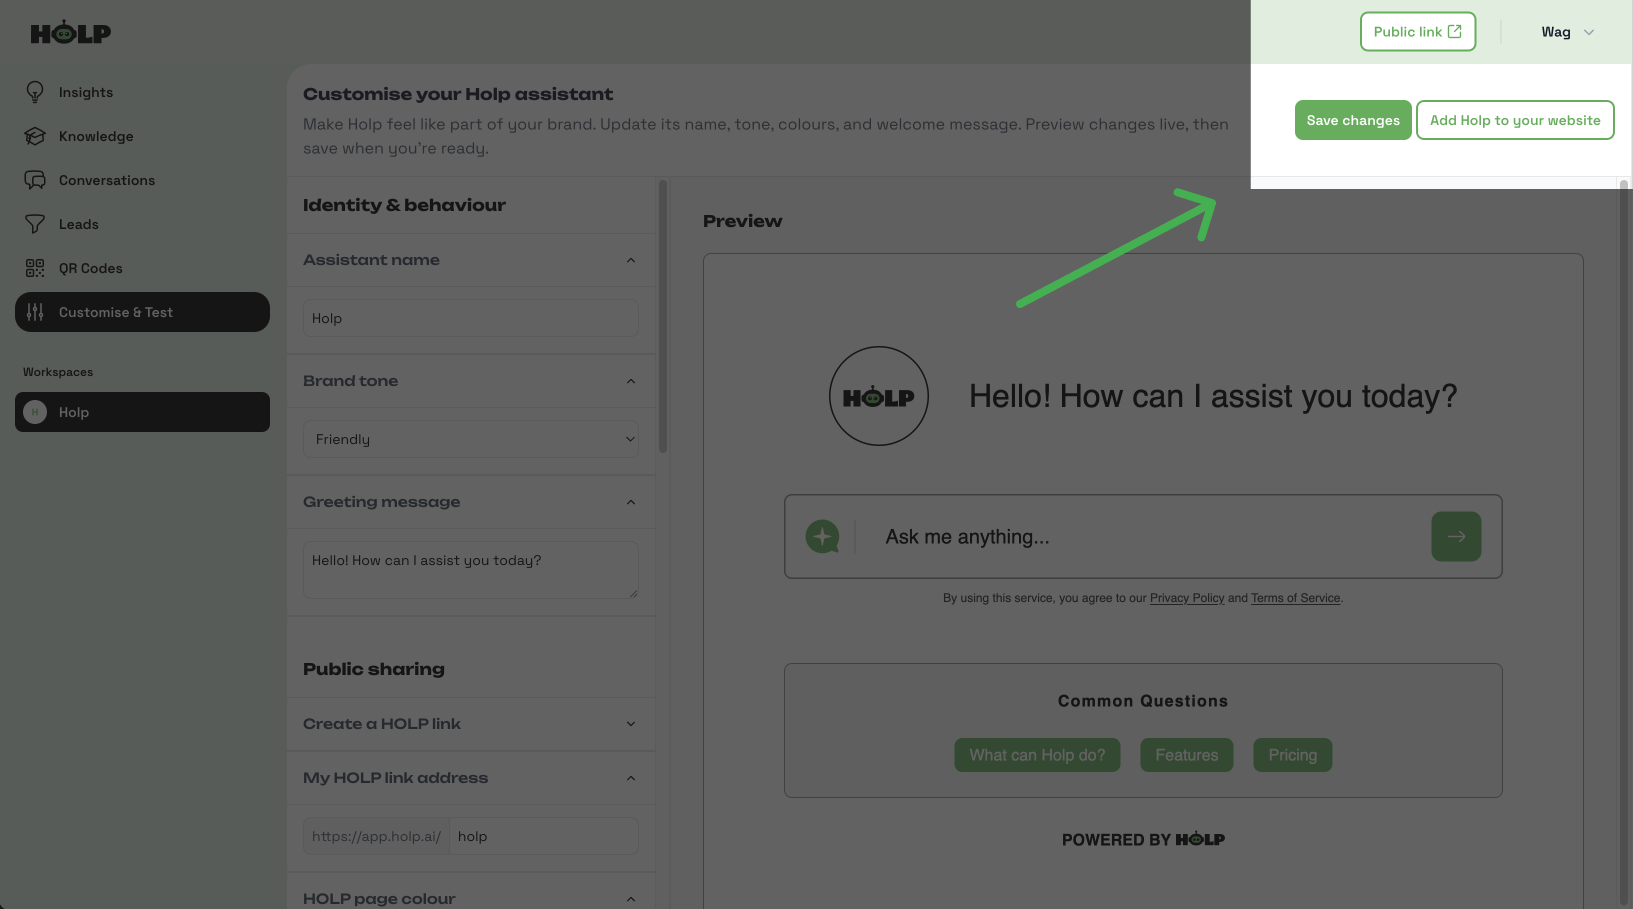Click the Customise & Test sliders icon
This screenshot has width=1633, height=909.
pos(35,312)
